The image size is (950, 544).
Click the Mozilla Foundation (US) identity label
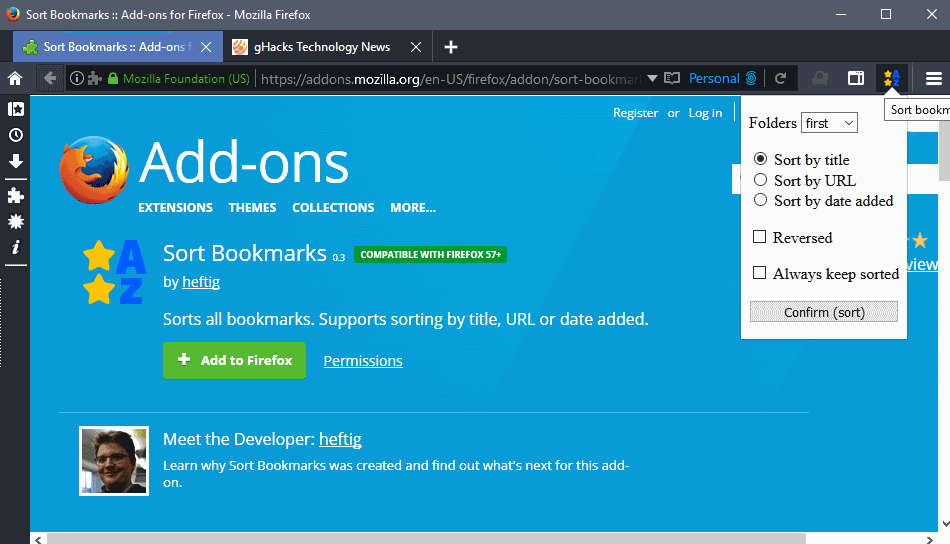pyautogui.click(x=186, y=79)
